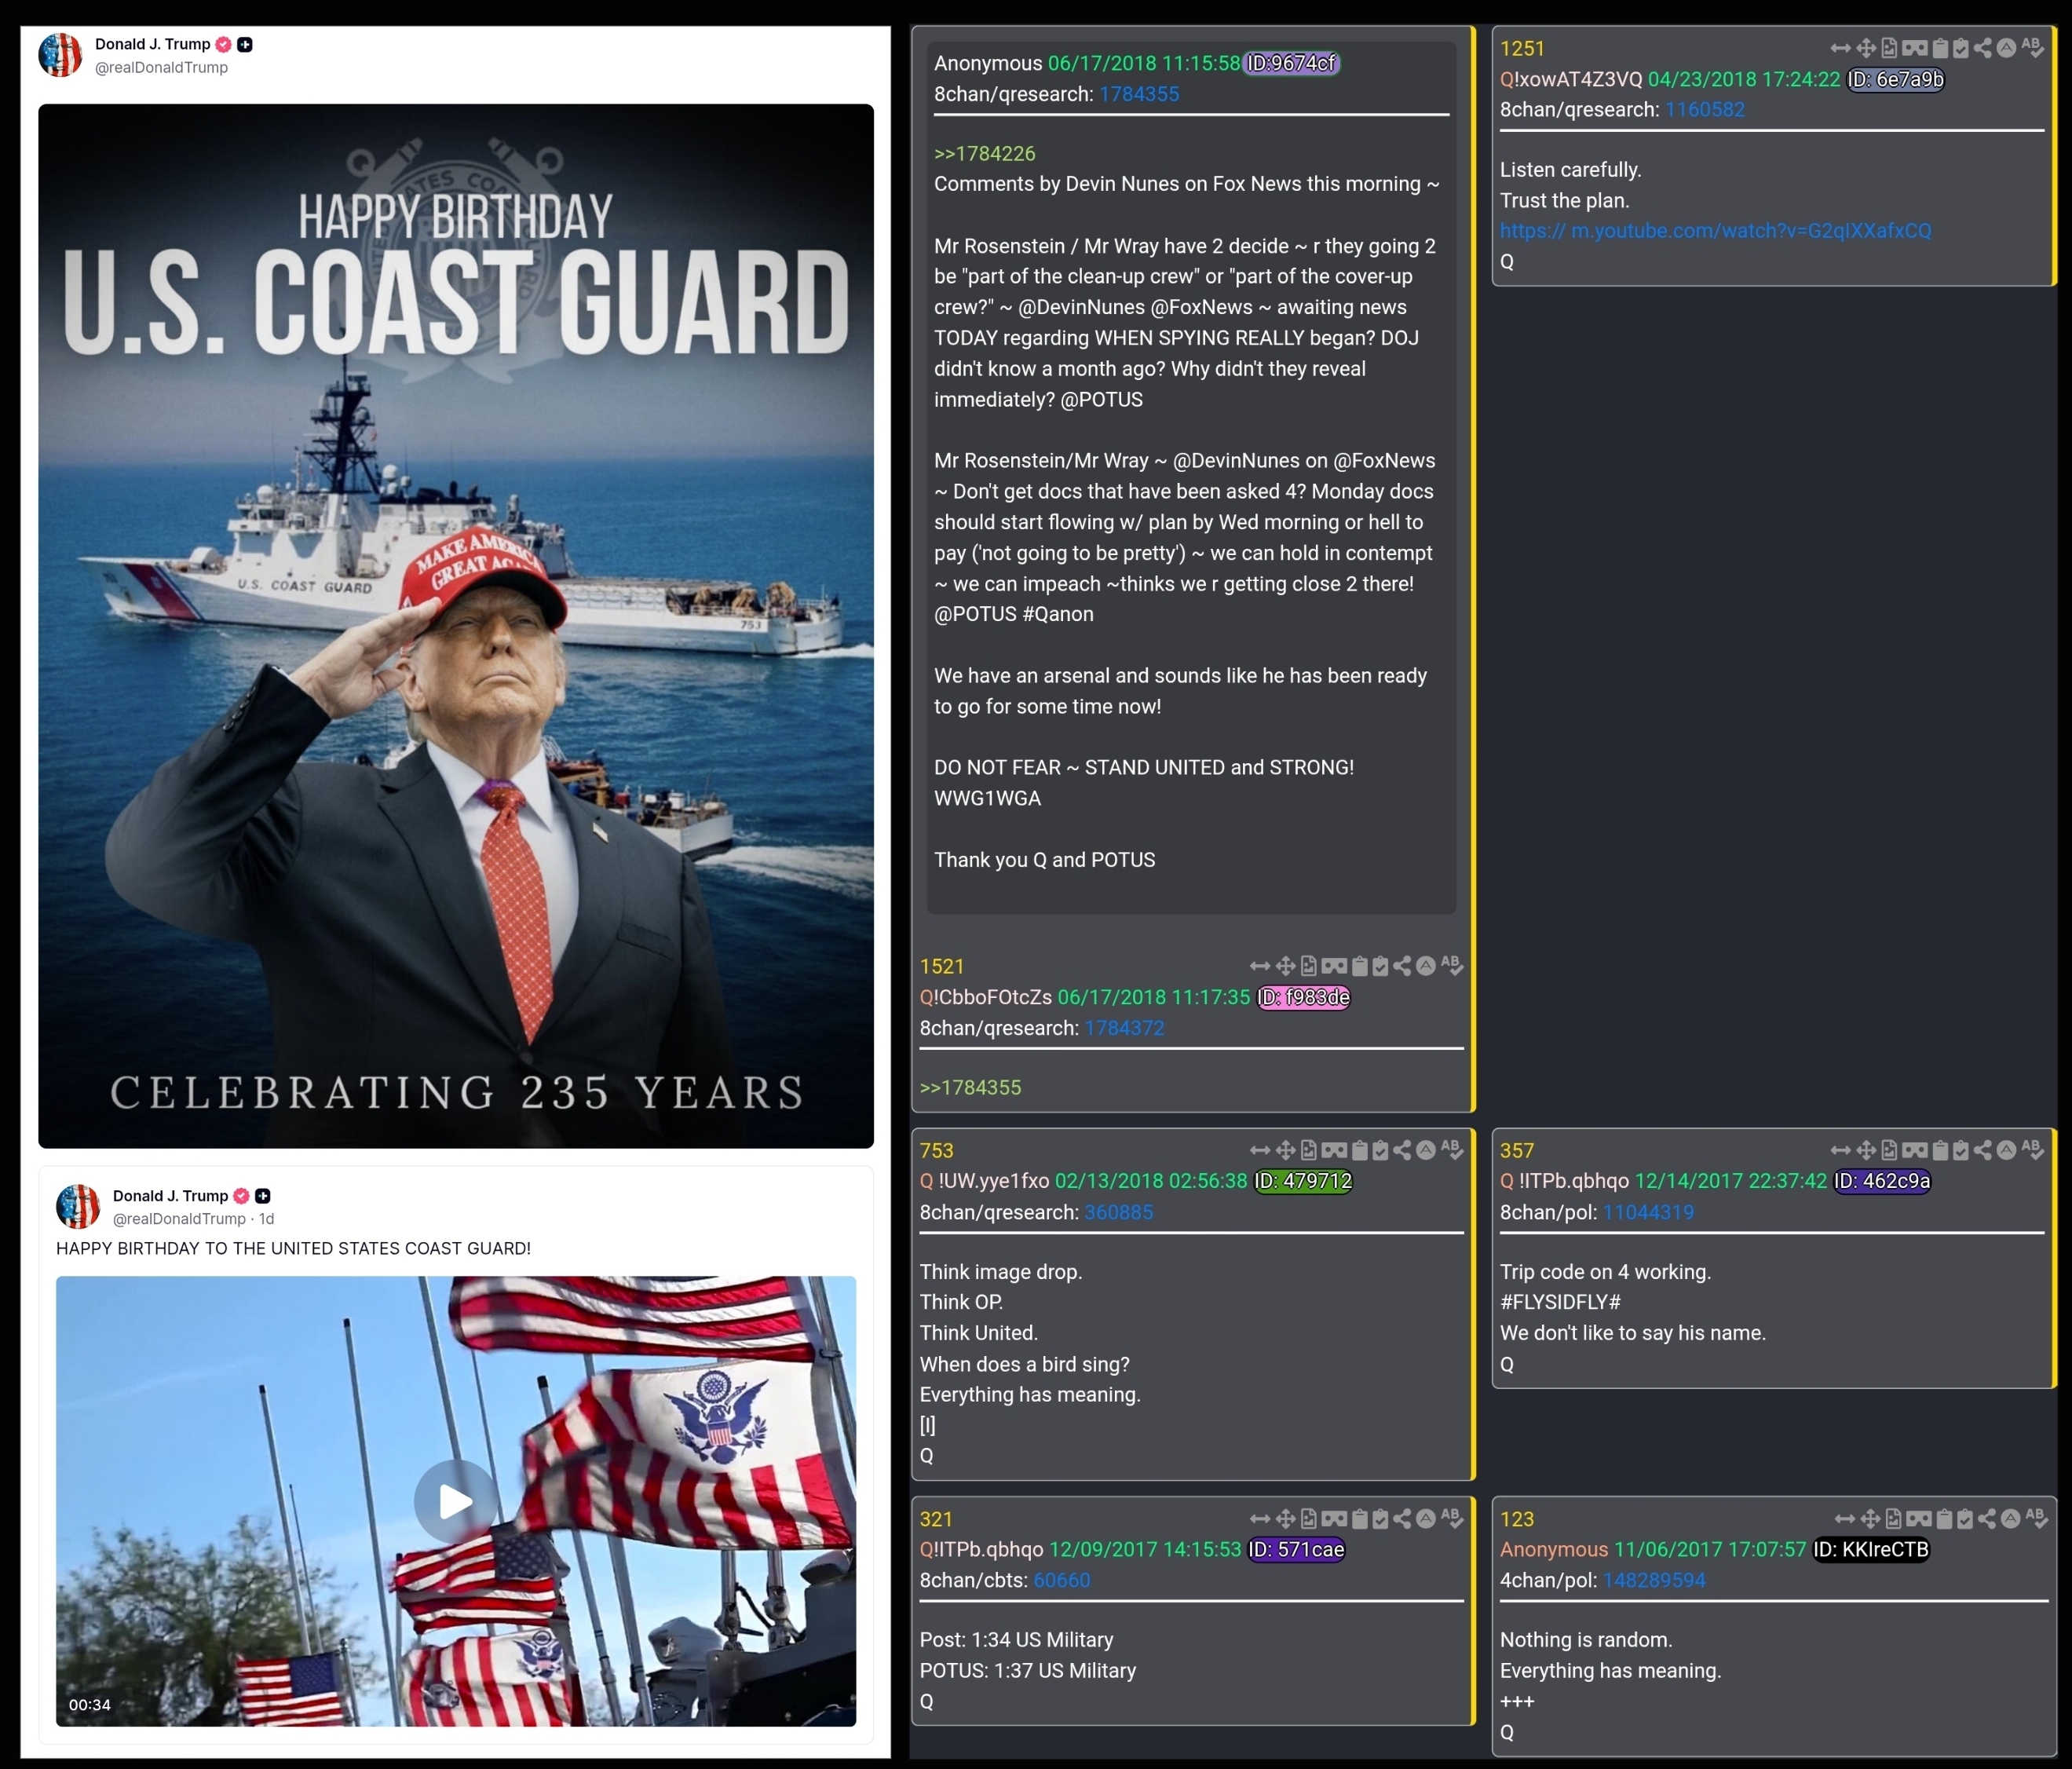The image size is (2072, 1769).
Task: Click the clipboard-check icon on post 1521
Action: point(1381,966)
